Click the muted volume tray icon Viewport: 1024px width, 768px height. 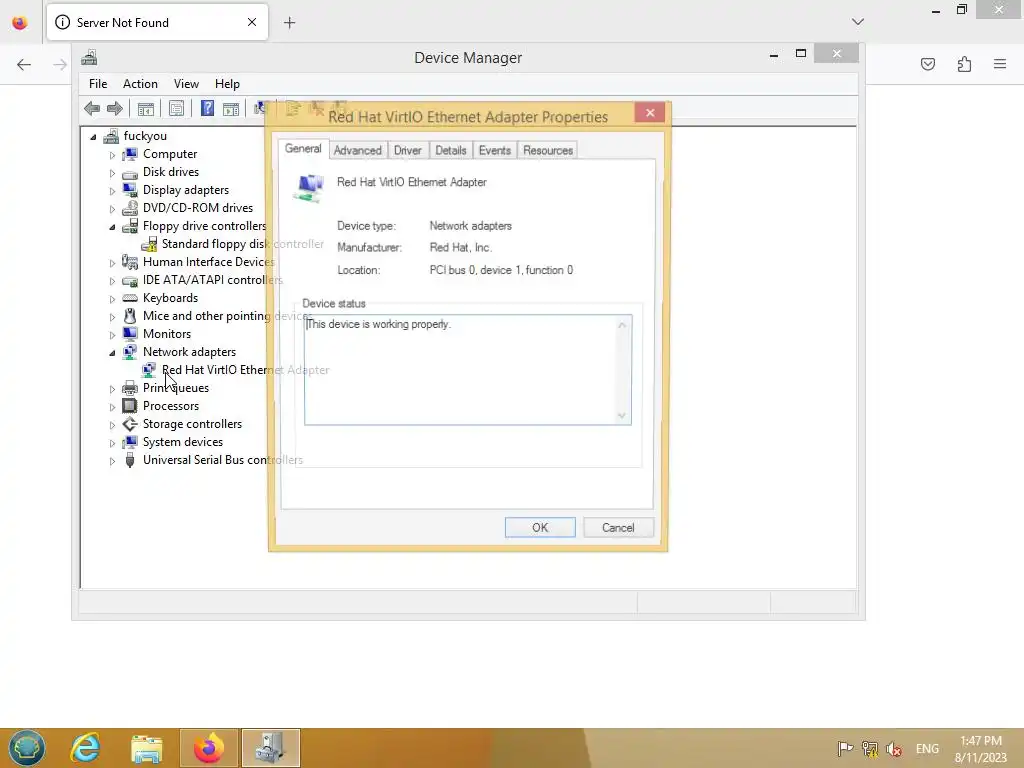click(x=894, y=748)
